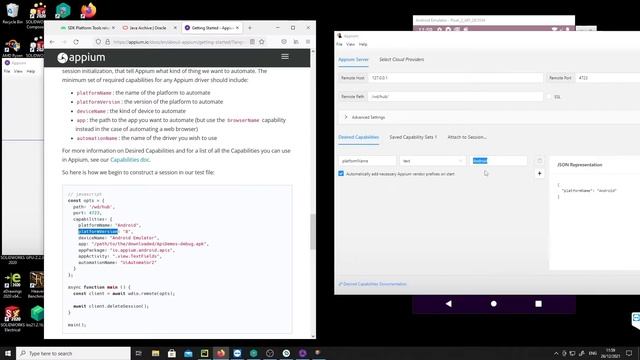Open the Appium Server tab
This screenshot has width=640, height=360.
(x=353, y=60)
